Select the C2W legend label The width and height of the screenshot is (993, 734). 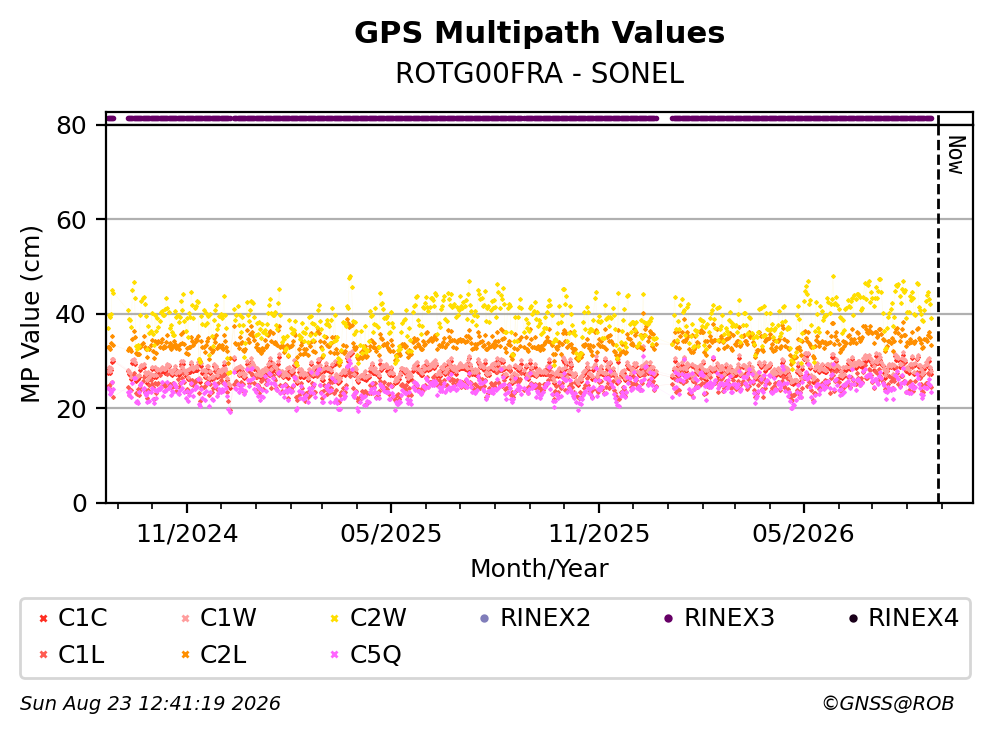[x=378, y=618]
